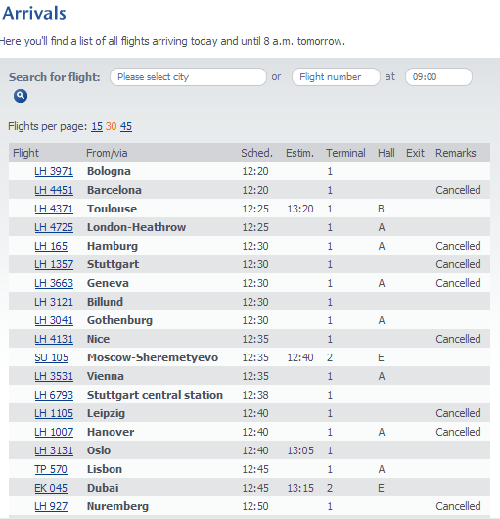The image size is (500, 519).
Task: Open flight LH 3531 from Vienna
Action: click(53, 376)
